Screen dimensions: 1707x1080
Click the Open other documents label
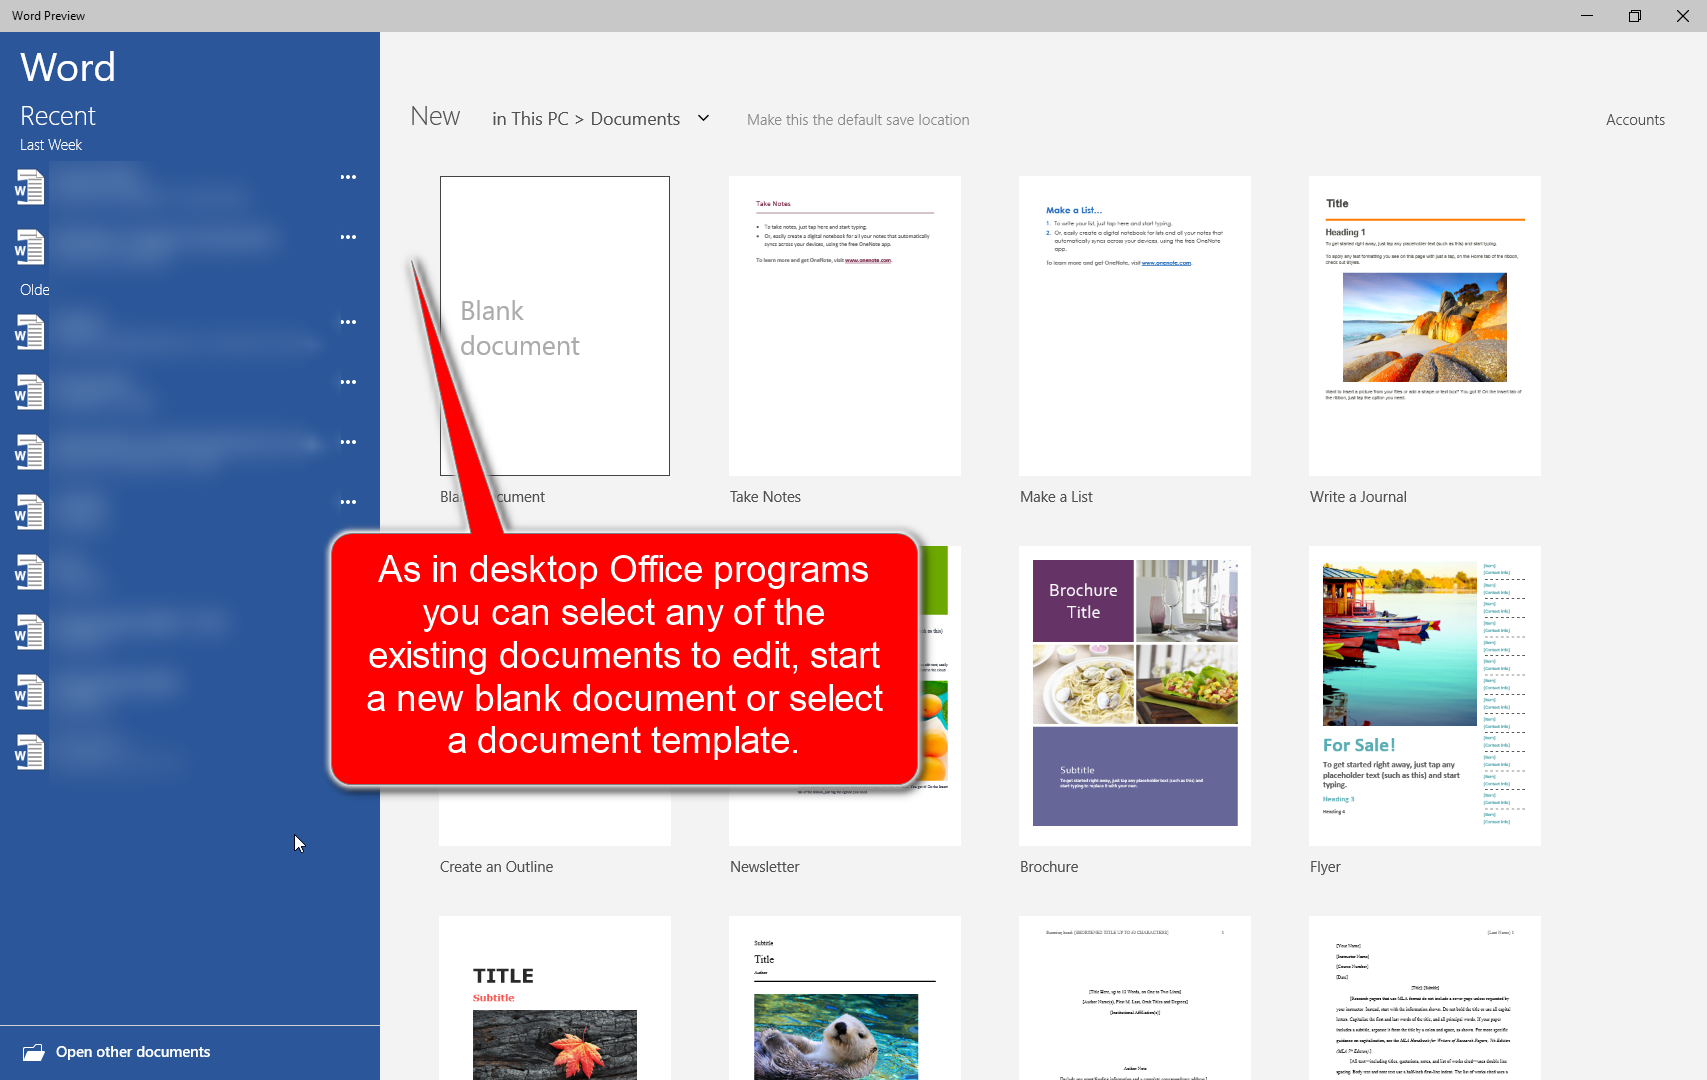[133, 1052]
